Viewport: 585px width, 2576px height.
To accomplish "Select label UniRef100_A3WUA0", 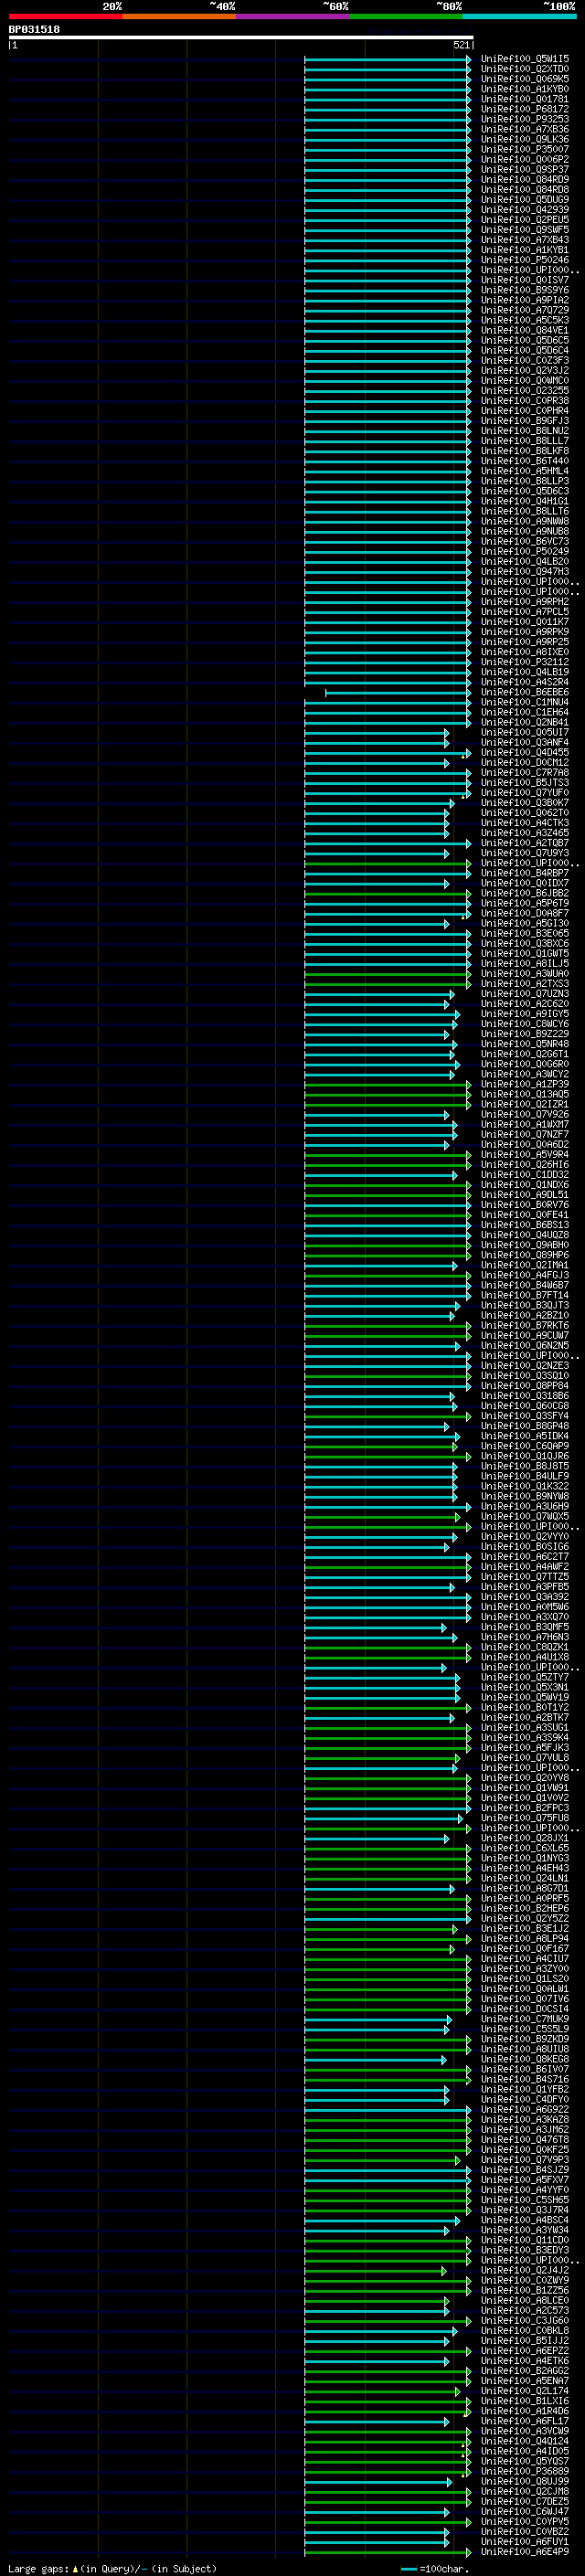I will (x=525, y=974).
